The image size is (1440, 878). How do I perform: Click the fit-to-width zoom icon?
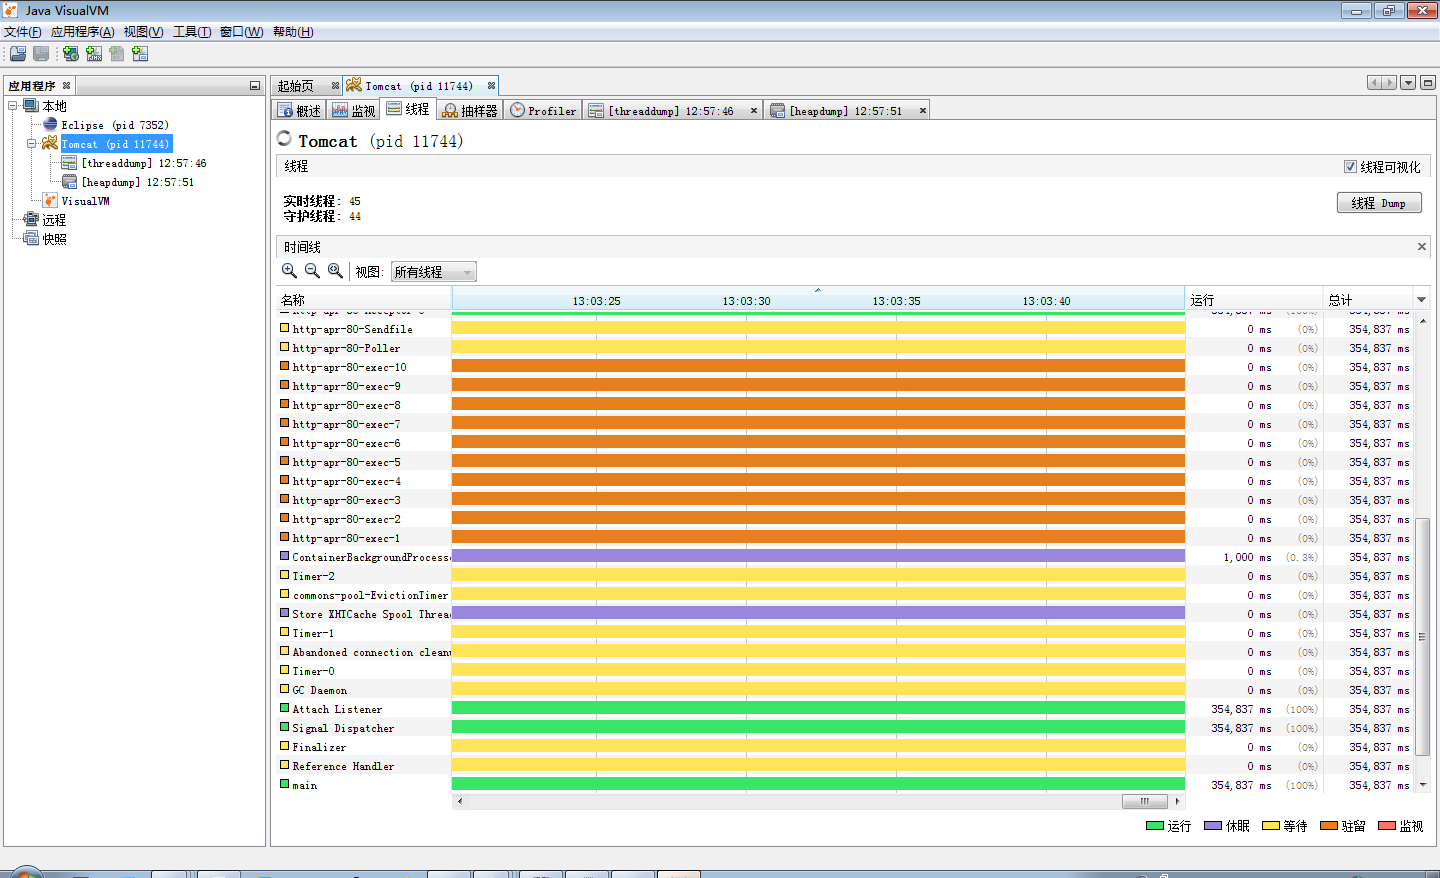(x=335, y=271)
